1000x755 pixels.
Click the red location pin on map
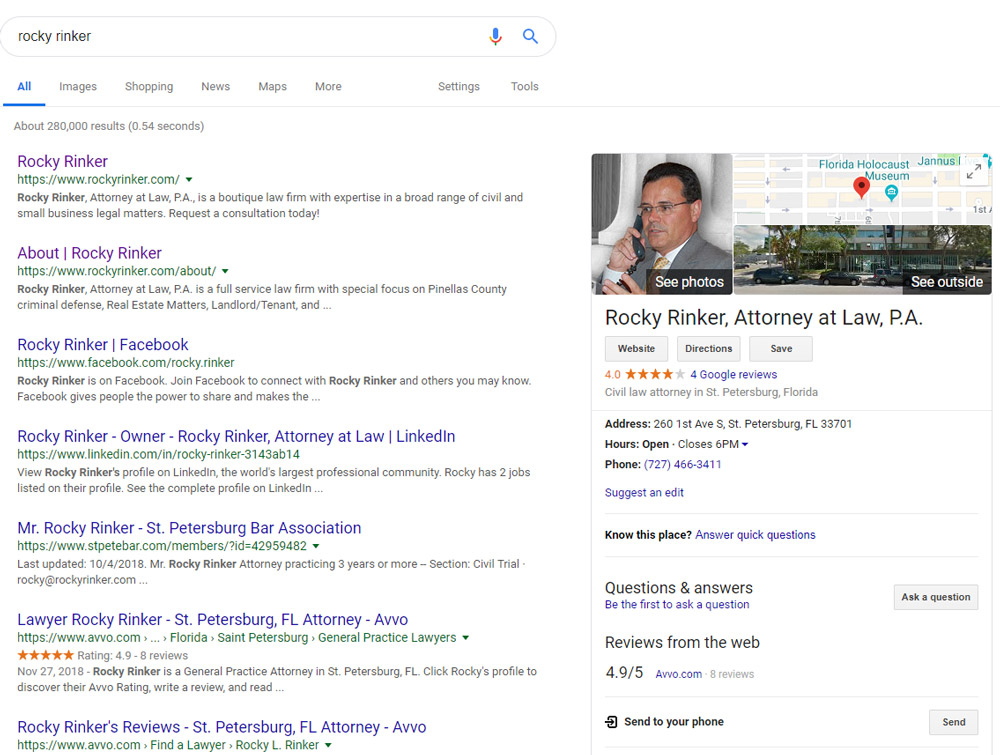pos(861,188)
